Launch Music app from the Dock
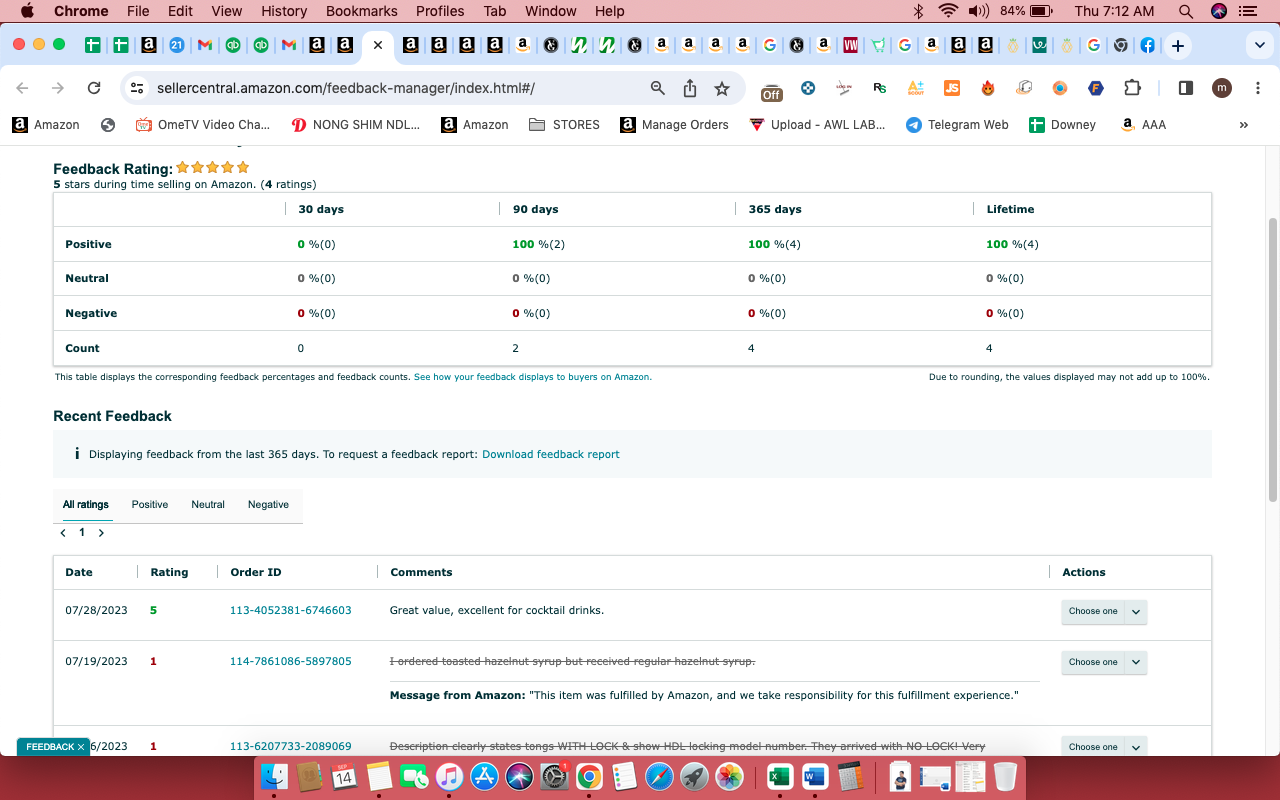 [x=449, y=776]
